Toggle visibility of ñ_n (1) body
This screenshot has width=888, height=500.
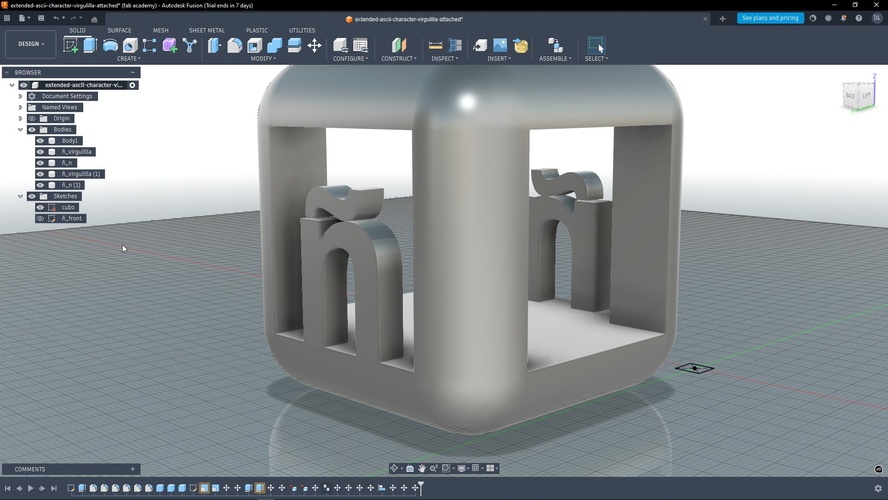40,185
